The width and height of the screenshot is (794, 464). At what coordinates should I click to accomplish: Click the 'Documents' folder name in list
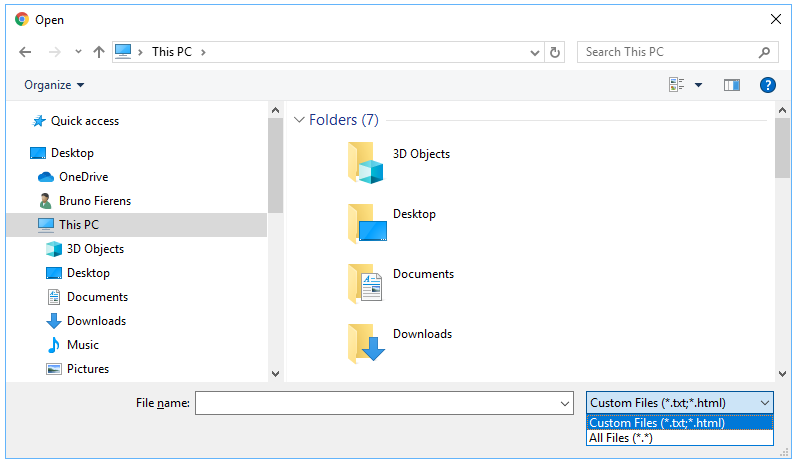point(423,274)
